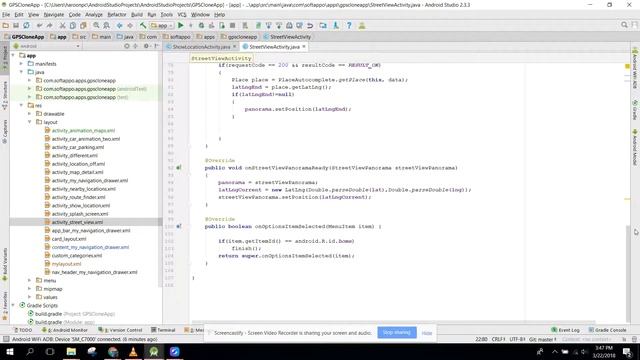
Task: Click the Hide link in Screencastify bar
Action: pyautogui.click(x=427, y=333)
